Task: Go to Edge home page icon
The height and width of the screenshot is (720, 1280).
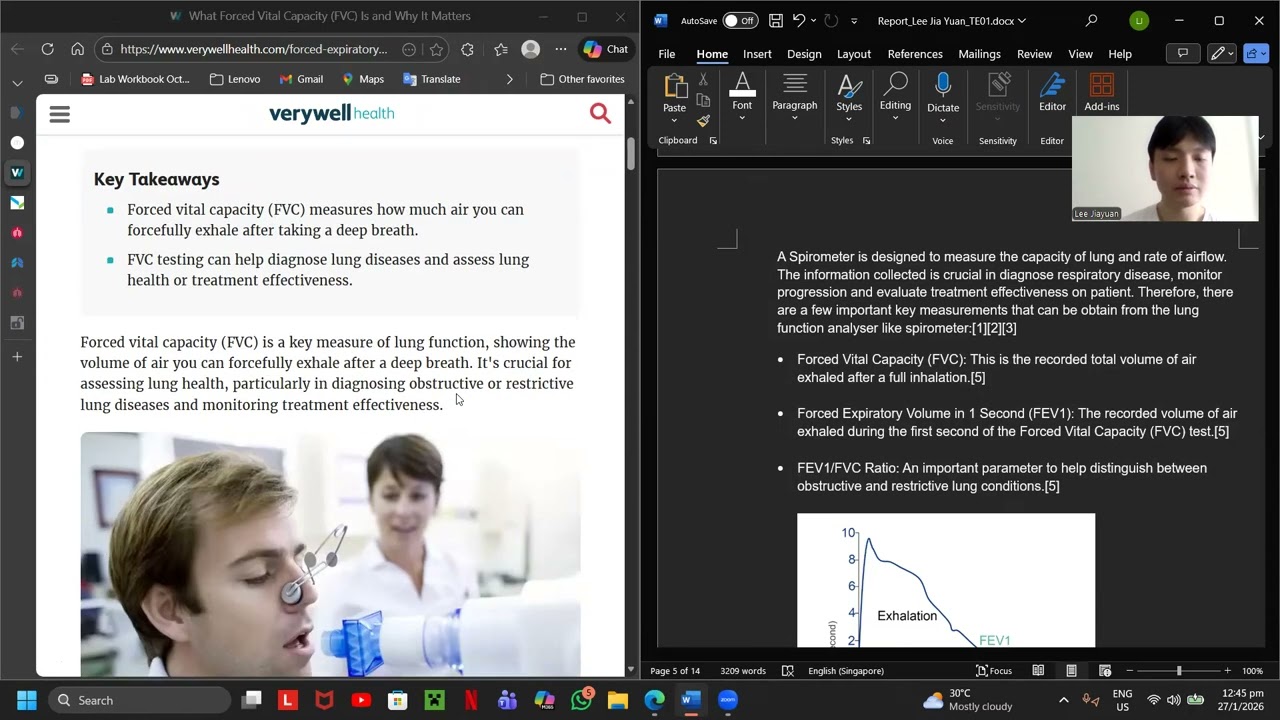Action: 77,49
